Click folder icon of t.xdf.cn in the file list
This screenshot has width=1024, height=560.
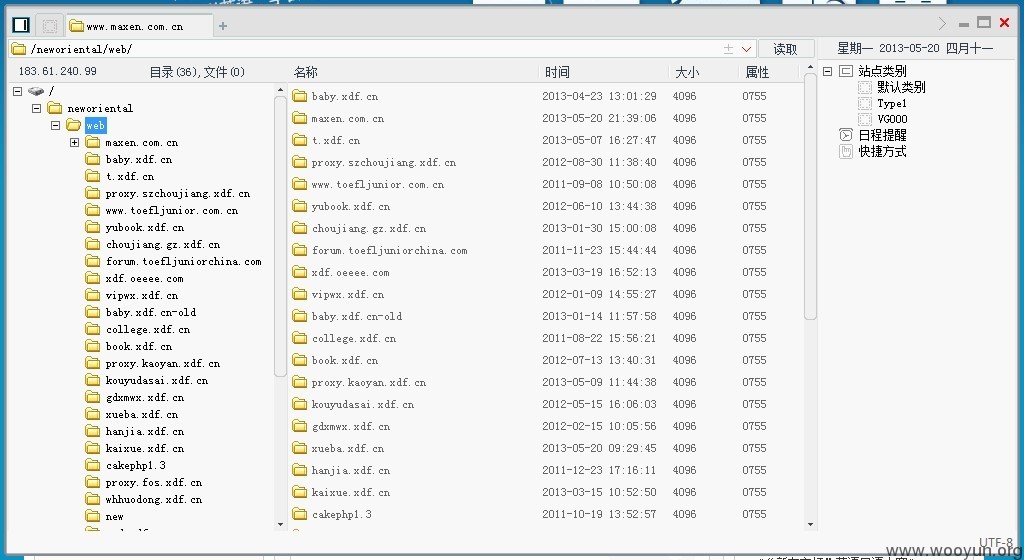[300, 140]
